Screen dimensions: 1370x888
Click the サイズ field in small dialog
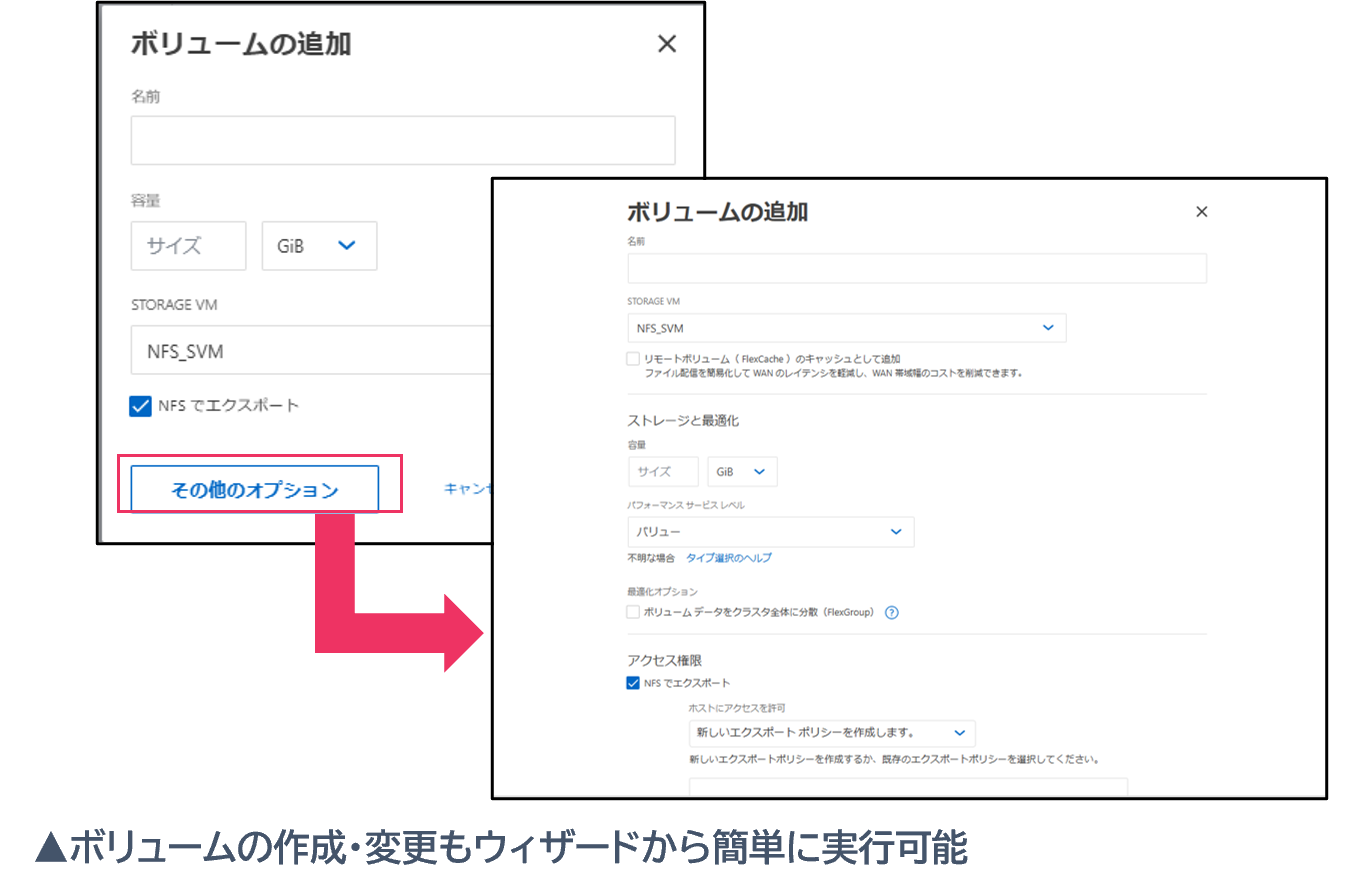(x=188, y=246)
